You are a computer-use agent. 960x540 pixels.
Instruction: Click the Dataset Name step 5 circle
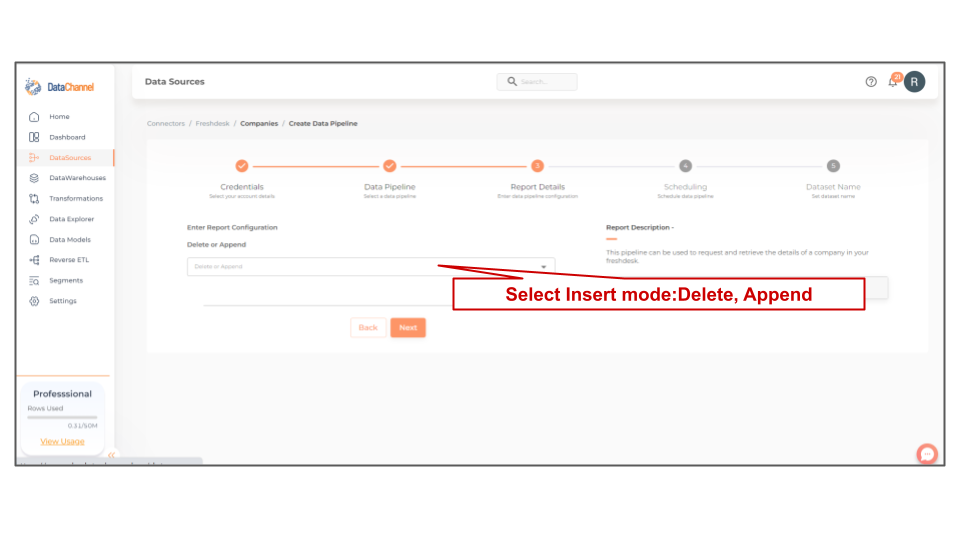tap(833, 166)
